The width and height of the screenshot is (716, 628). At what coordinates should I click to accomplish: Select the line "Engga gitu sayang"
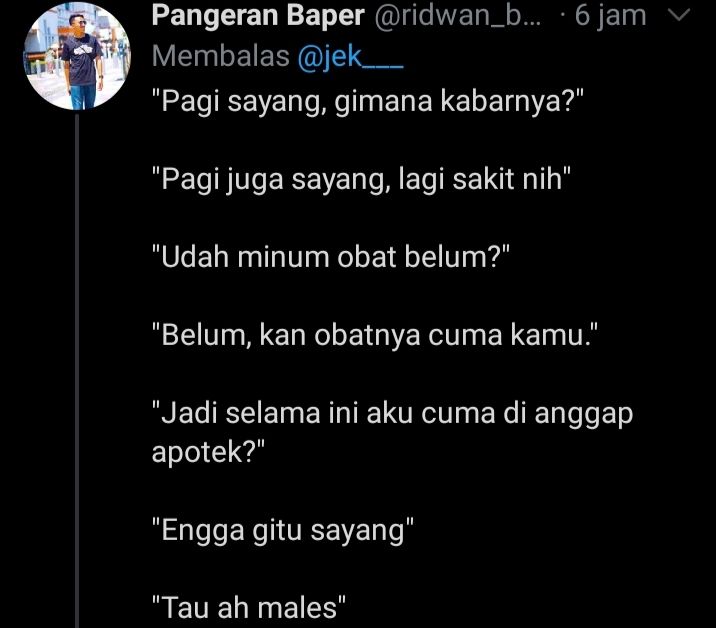click(283, 531)
